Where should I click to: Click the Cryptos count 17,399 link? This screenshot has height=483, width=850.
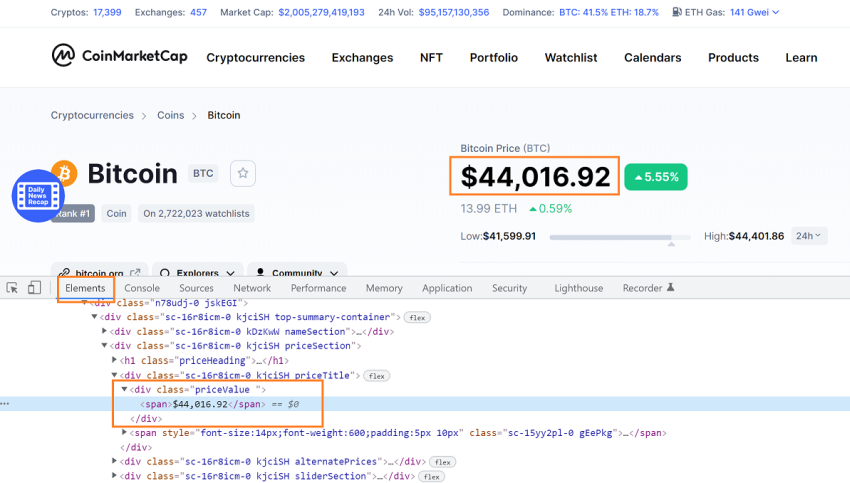(107, 12)
